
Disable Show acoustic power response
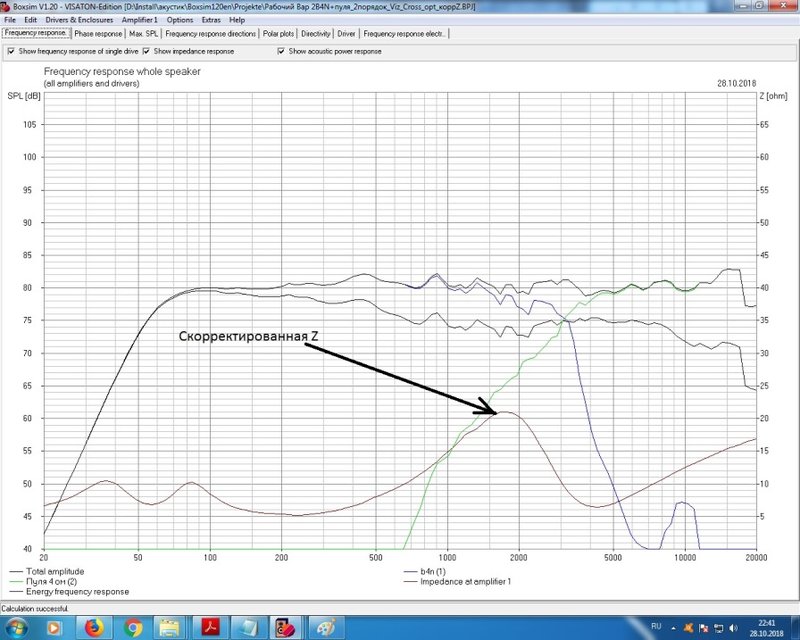click(x=281, y=50)
